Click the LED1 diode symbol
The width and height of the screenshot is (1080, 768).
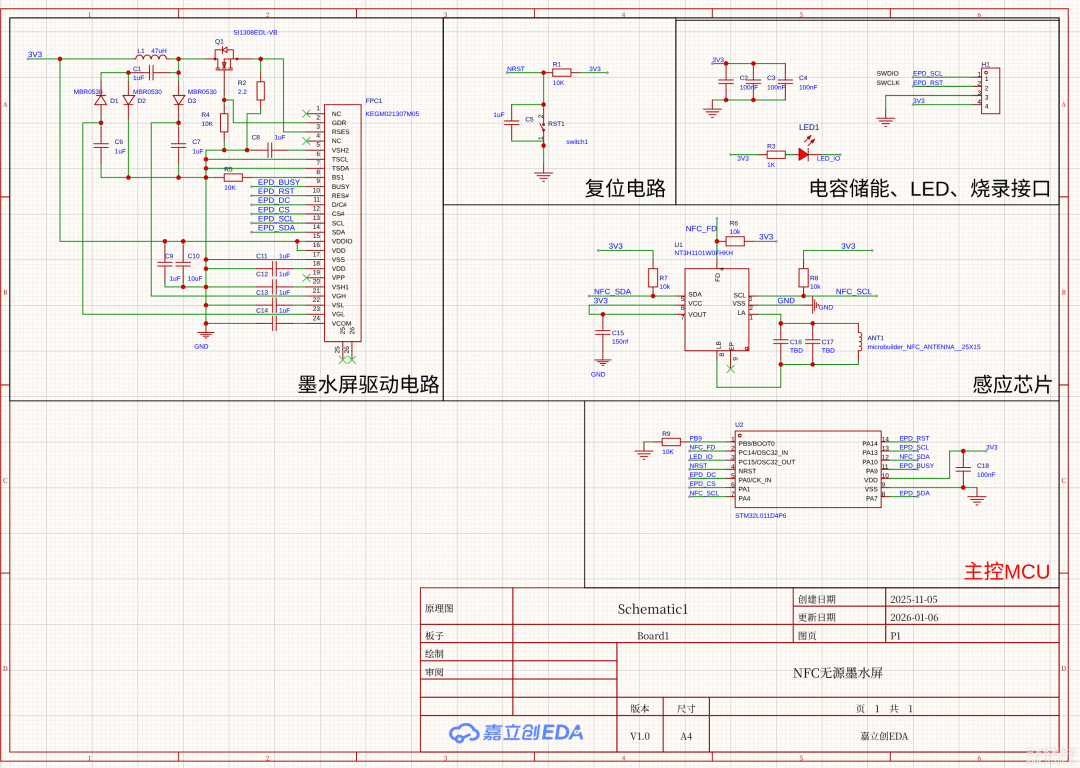click(x=803, y=153)
